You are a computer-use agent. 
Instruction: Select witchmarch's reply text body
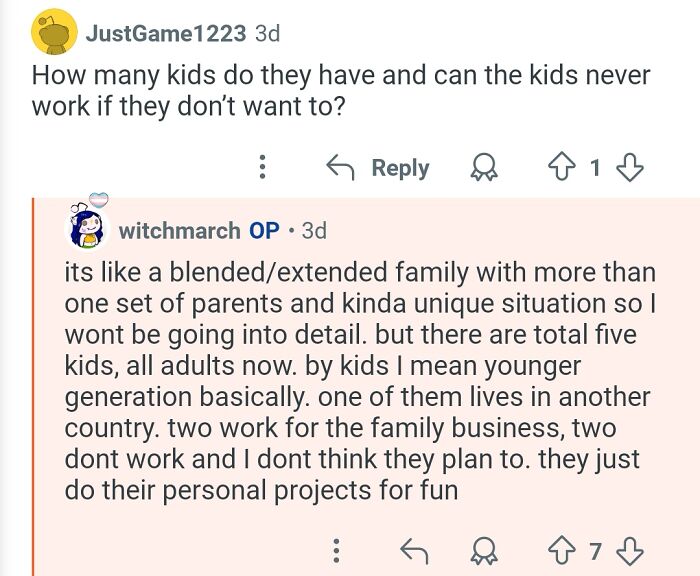[x=360, y=381]
